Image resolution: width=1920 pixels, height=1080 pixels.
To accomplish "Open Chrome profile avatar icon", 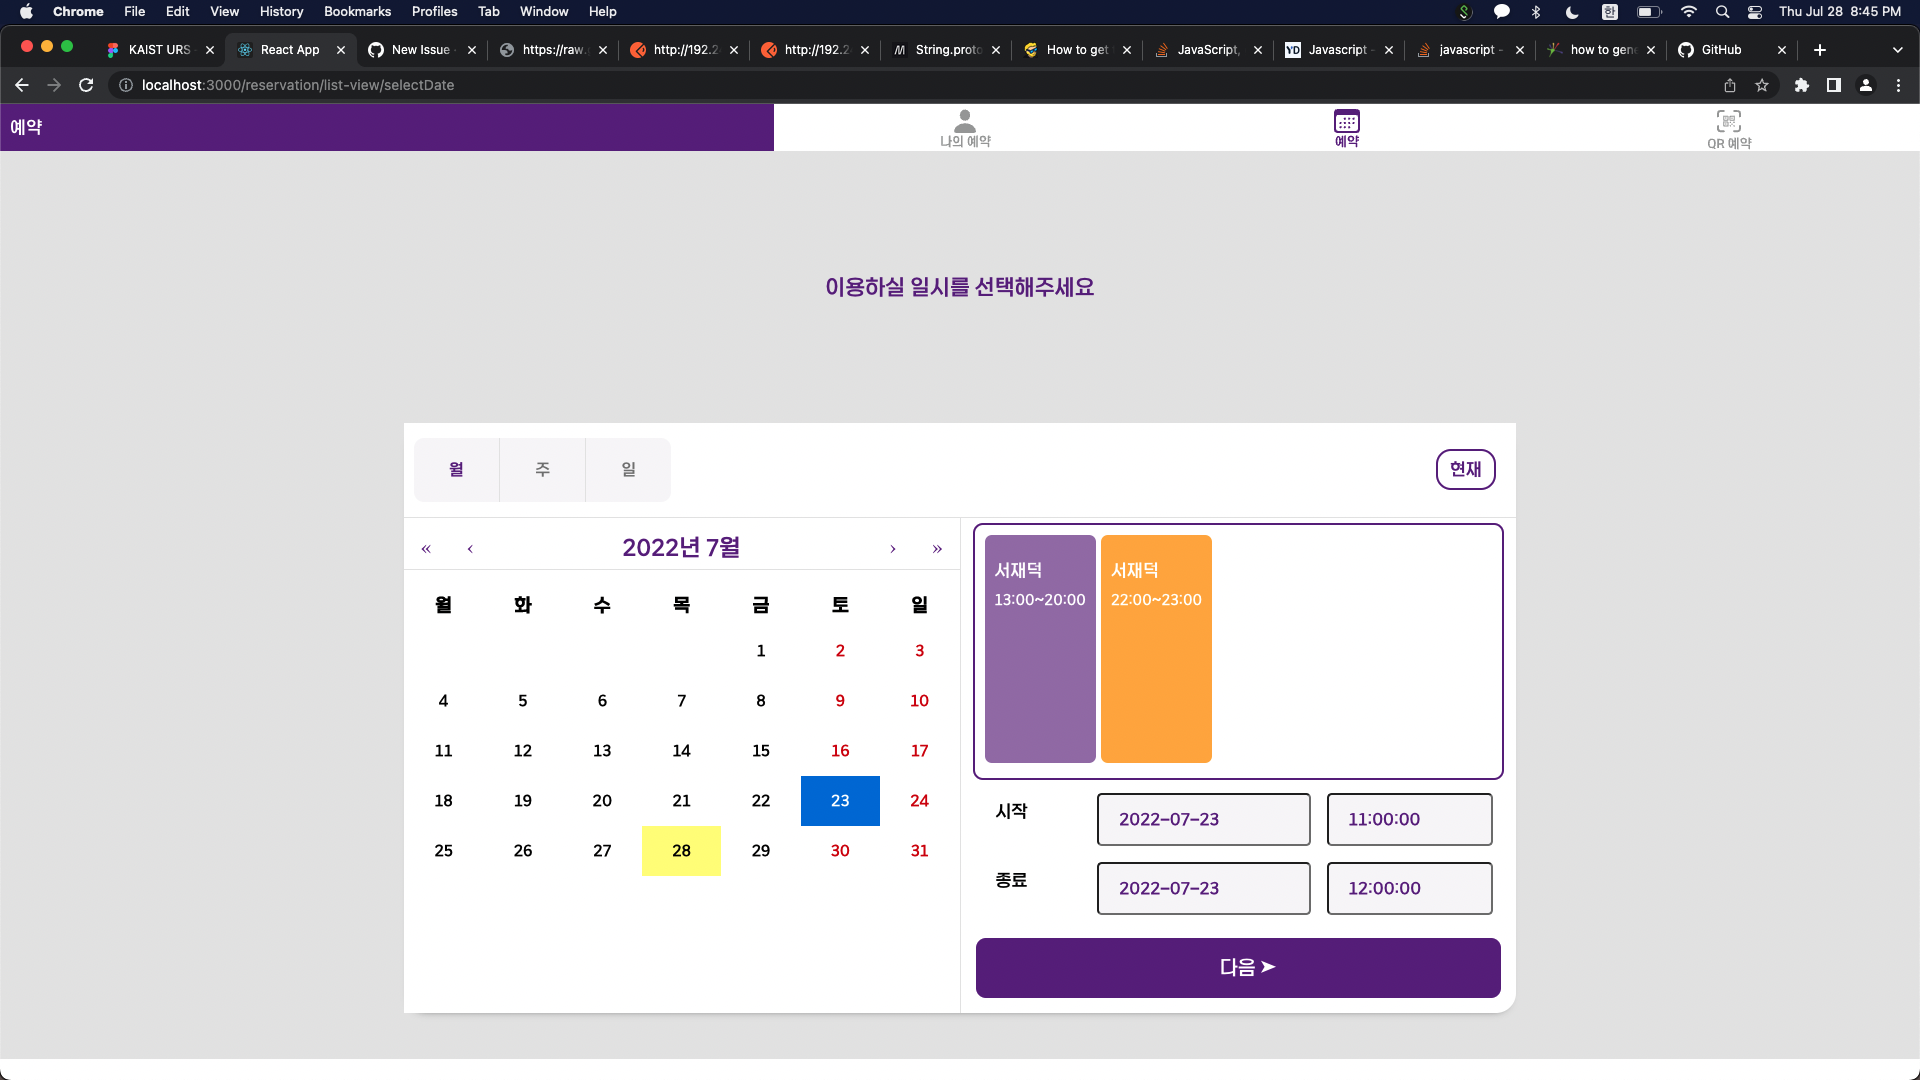I will 1866,85.
